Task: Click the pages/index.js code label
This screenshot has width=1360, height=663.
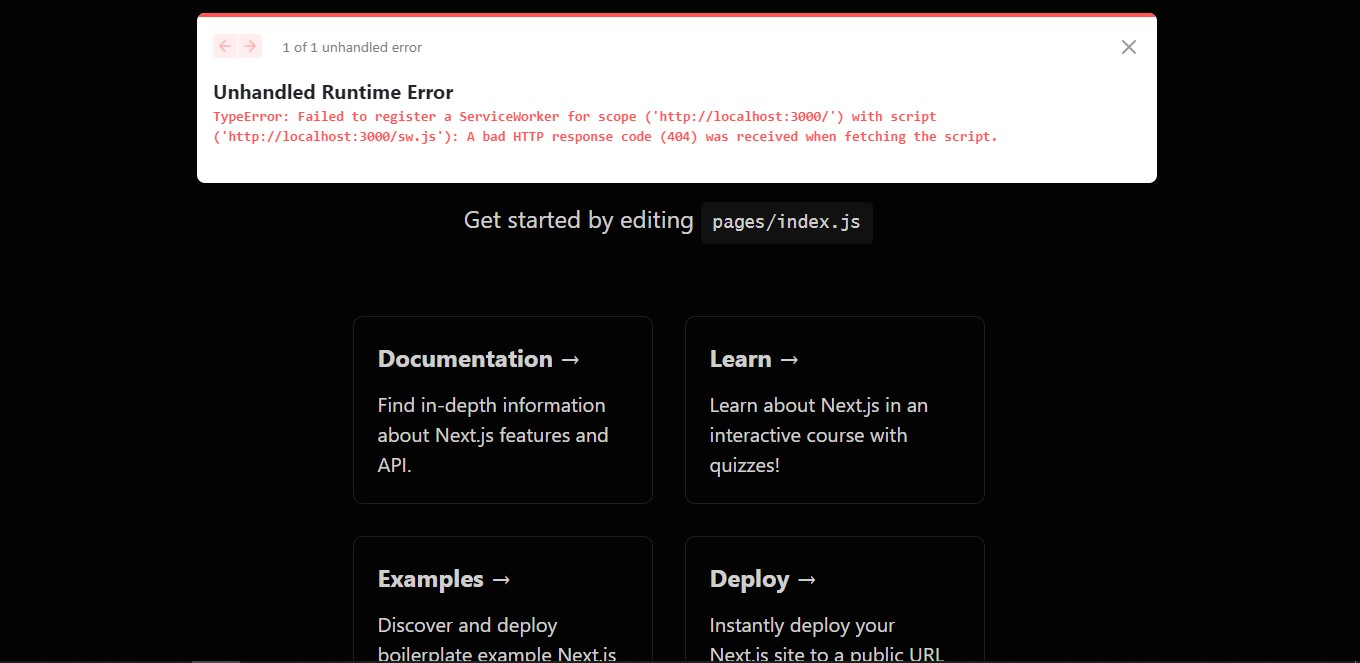Action: click(x=787, y=222)
